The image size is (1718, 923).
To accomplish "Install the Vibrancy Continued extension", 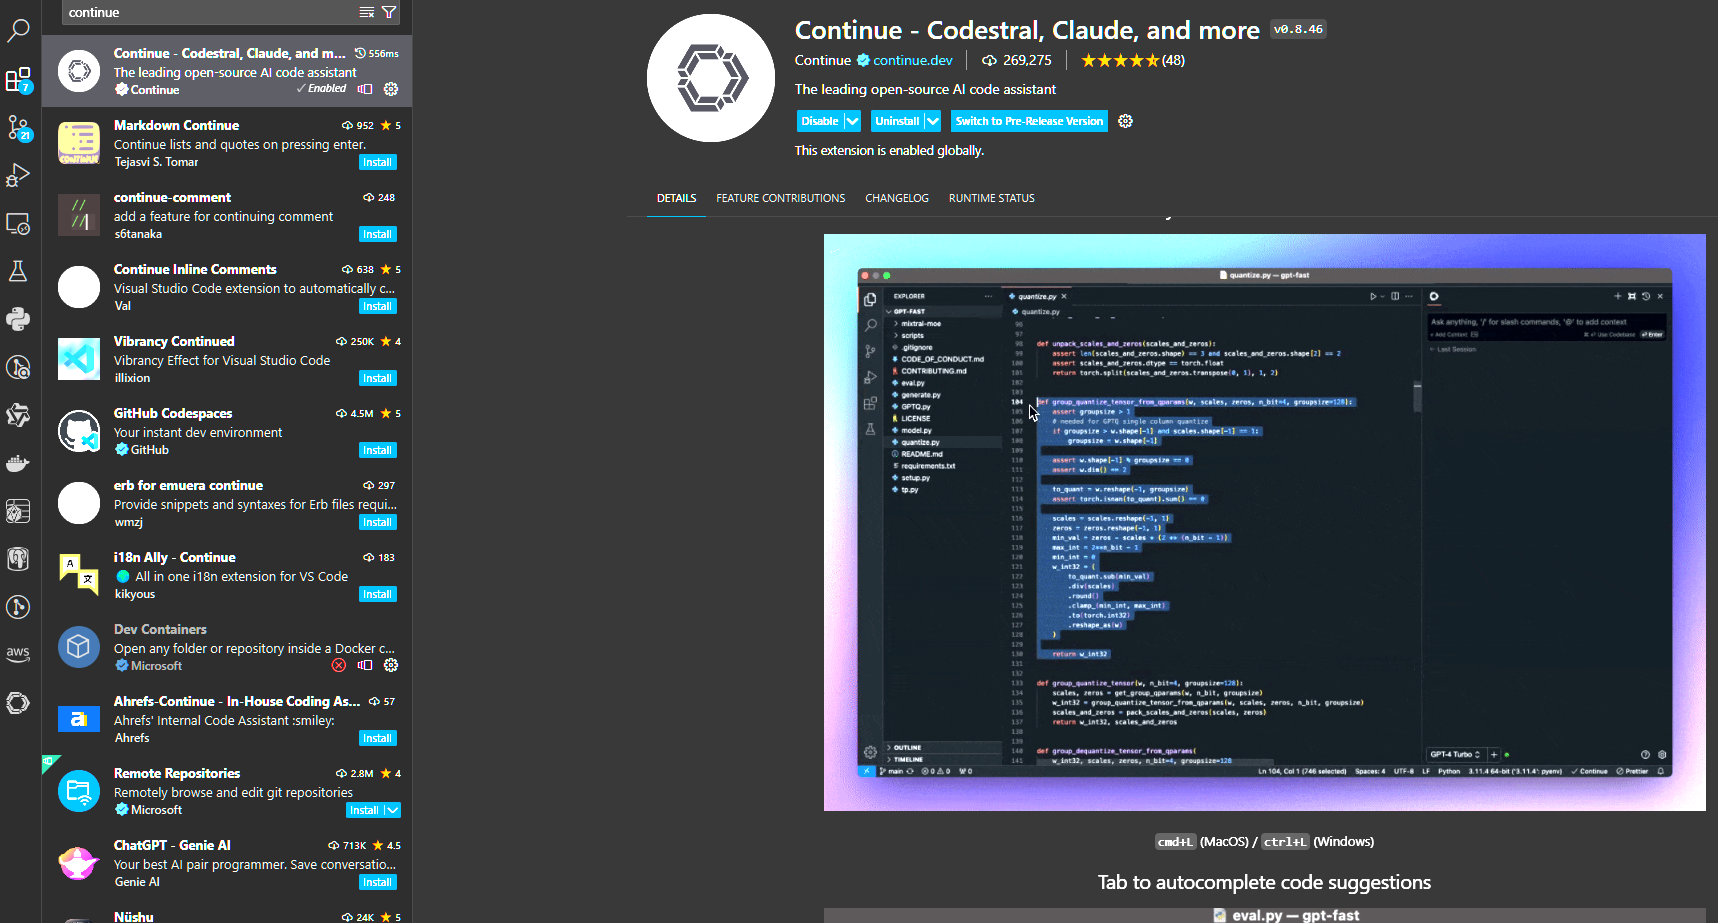I will pyautogui.click(x=378, y=378).
